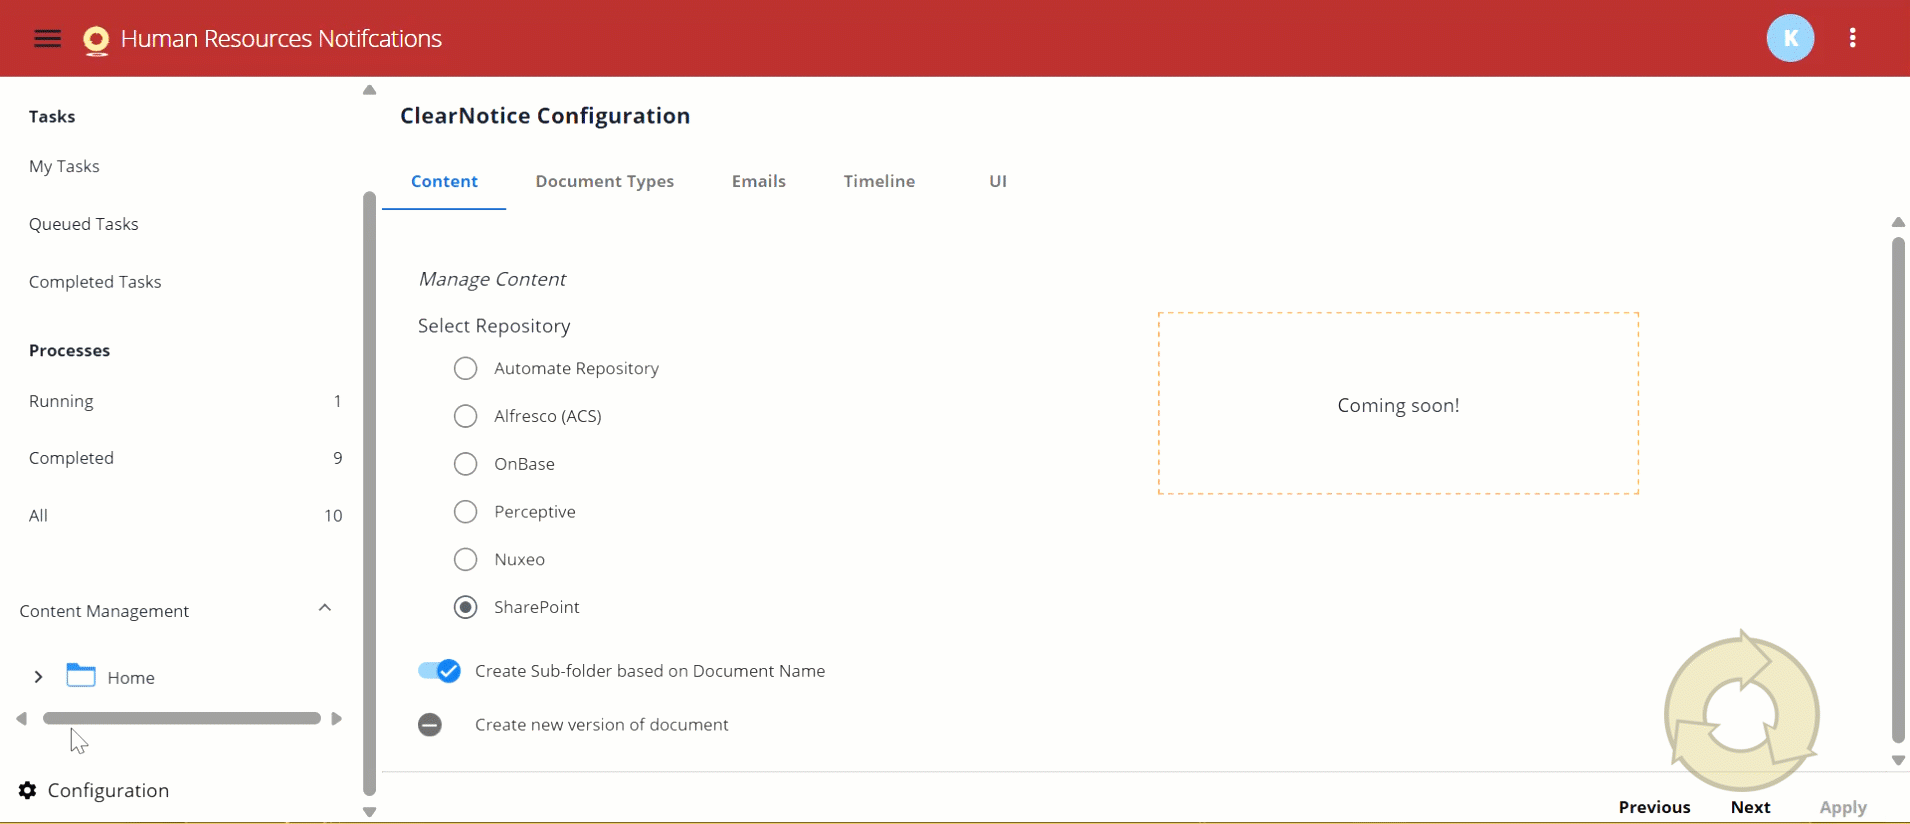Click the Select Repository label
This screenshot has height=824, width=1910.
(x=494, y=326)
